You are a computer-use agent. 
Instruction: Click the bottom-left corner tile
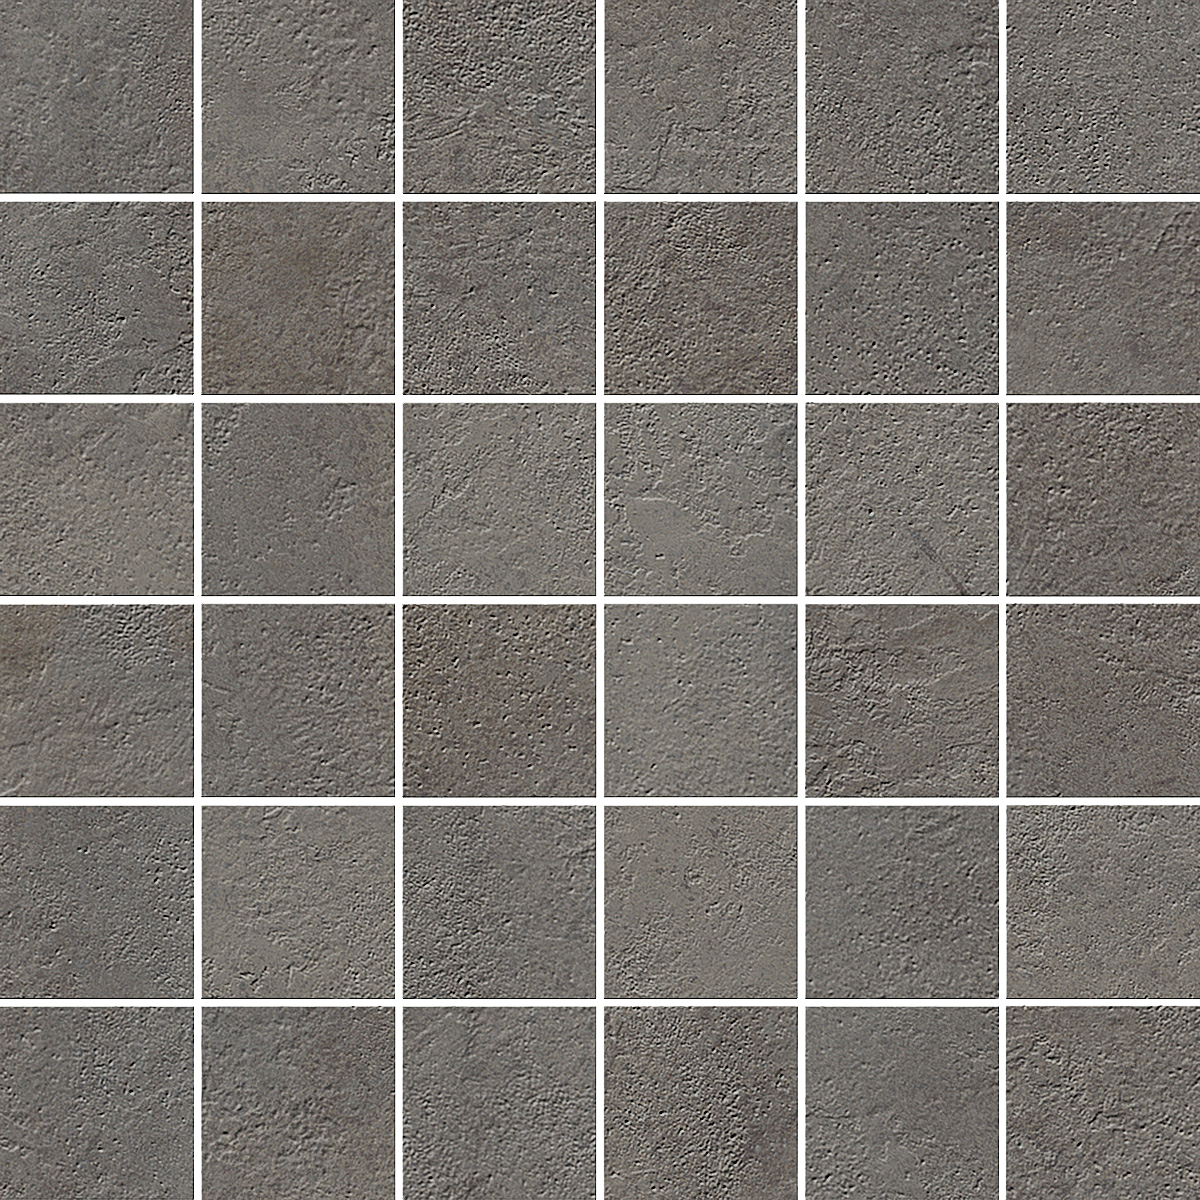[x=96, y=1103]
